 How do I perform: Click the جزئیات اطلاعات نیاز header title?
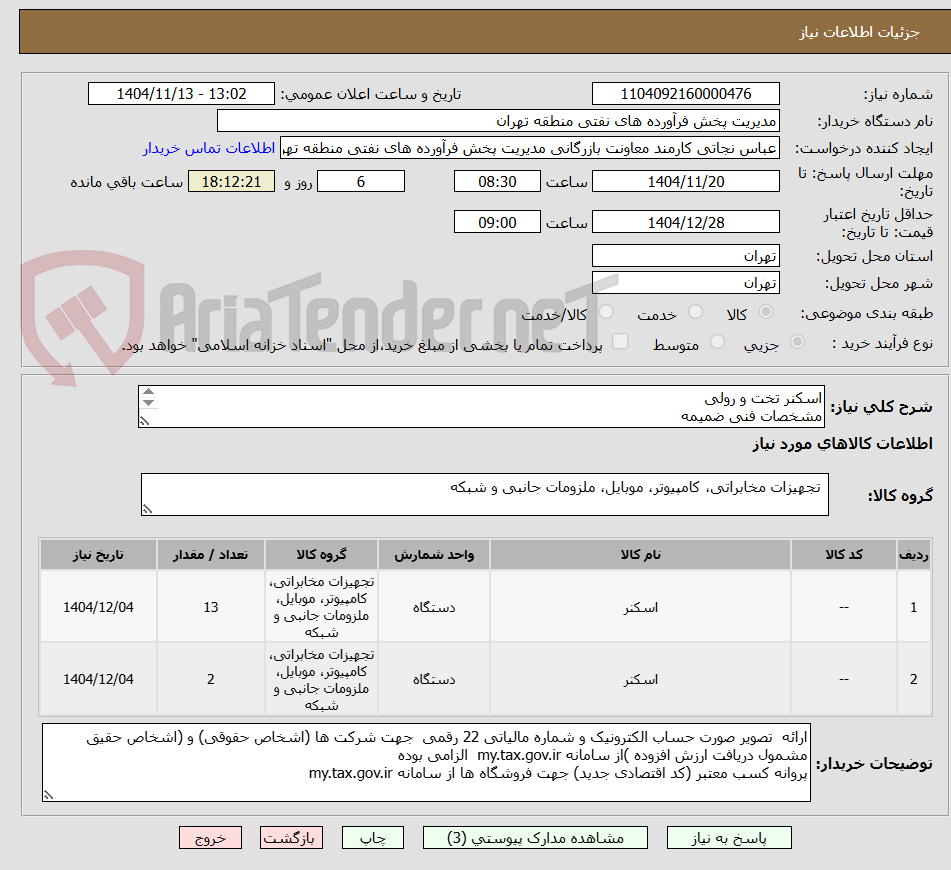click(859, 32)
